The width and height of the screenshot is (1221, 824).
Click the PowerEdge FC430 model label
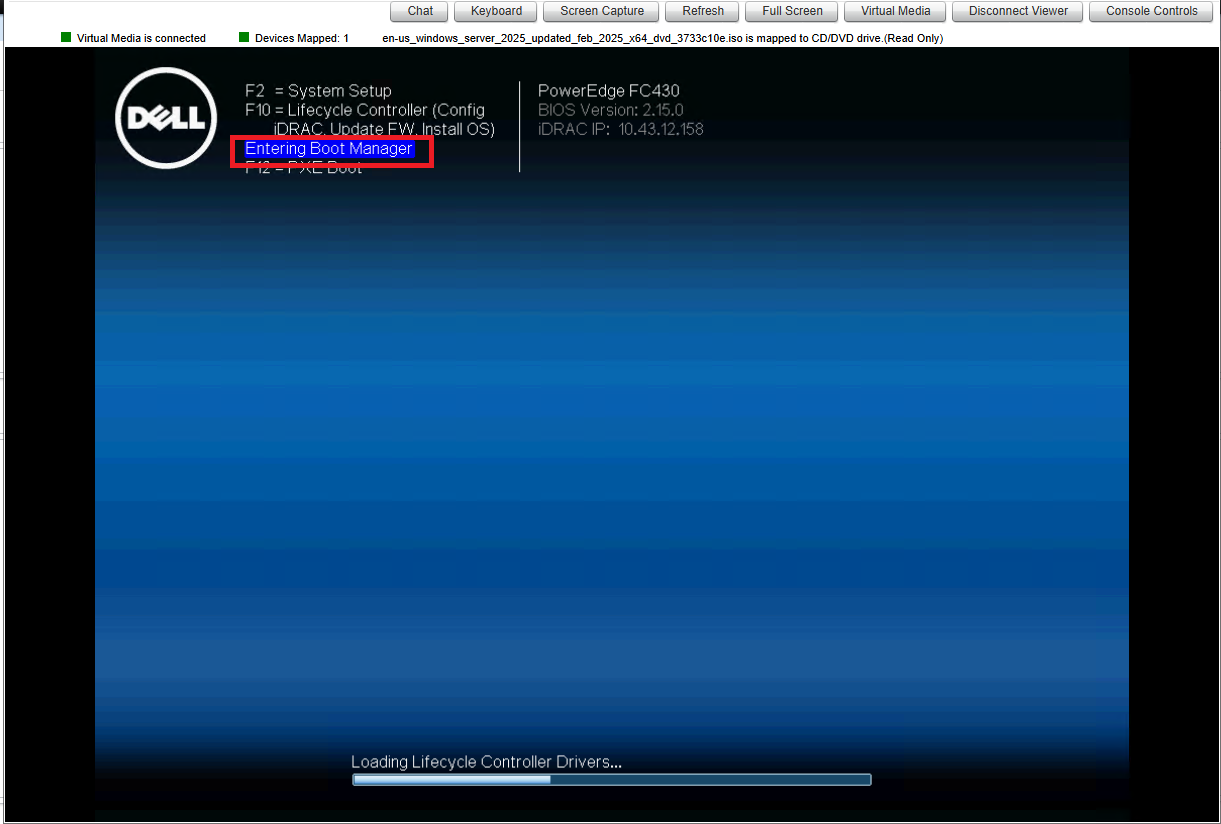[608, 91]
